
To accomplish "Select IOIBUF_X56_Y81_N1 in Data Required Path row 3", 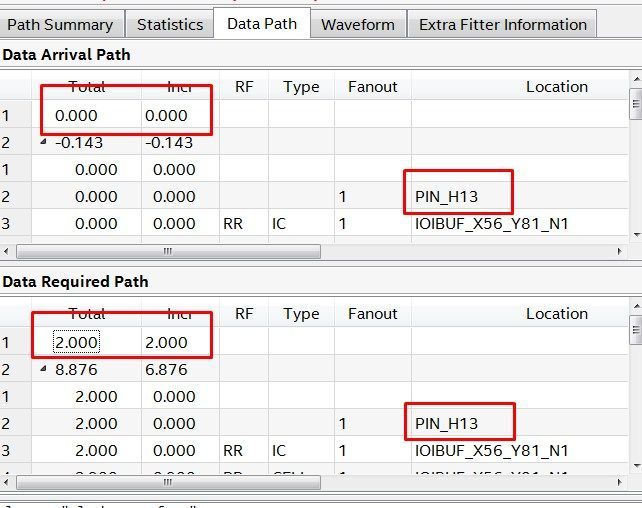I will click(x=491, y=450).
